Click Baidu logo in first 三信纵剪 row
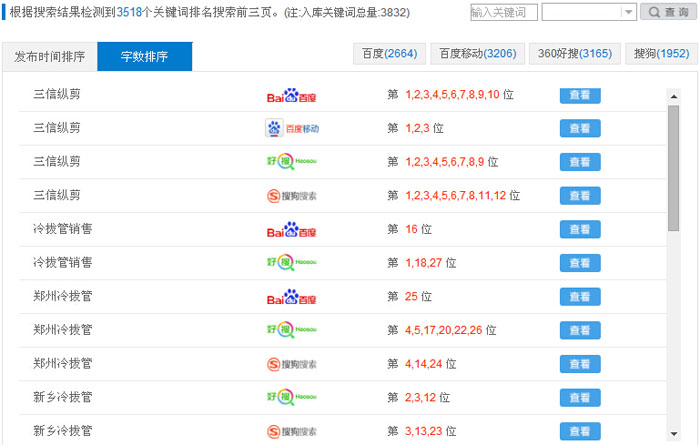Image resolution: width=700 pixels, height=445 pixels. click(x=292, y=96)
